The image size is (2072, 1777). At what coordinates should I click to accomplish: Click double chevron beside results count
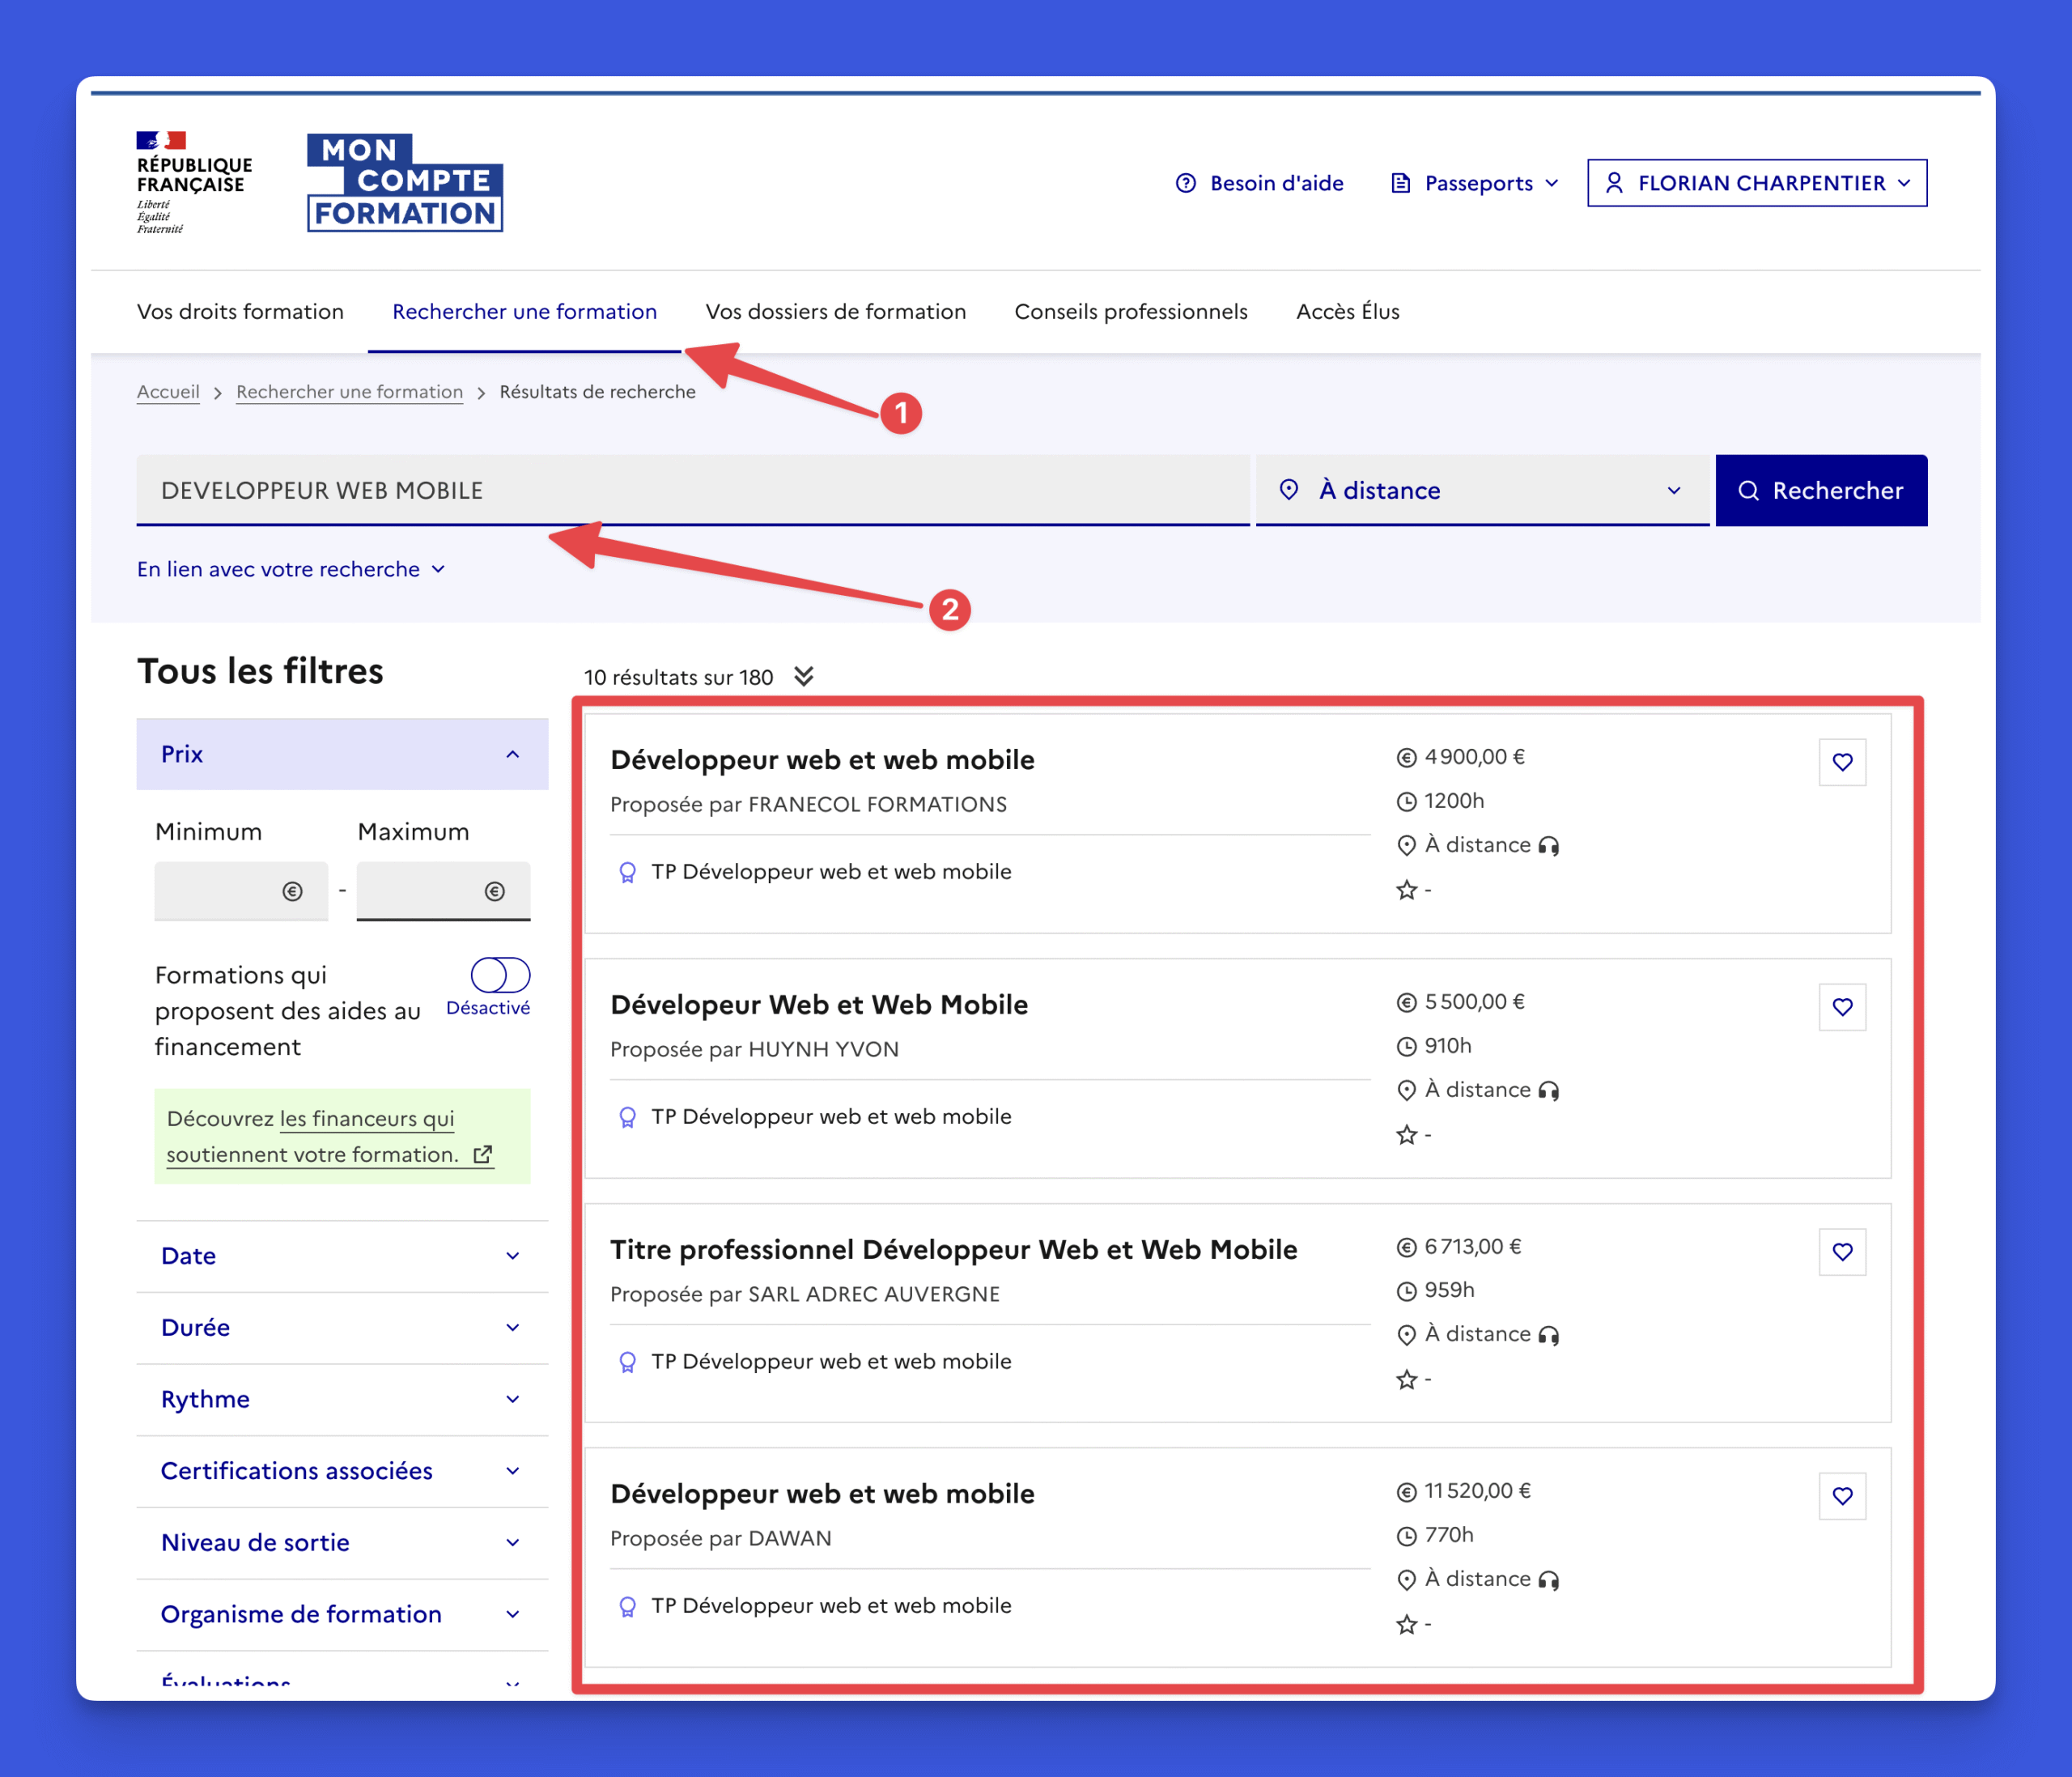pos(804,677)
